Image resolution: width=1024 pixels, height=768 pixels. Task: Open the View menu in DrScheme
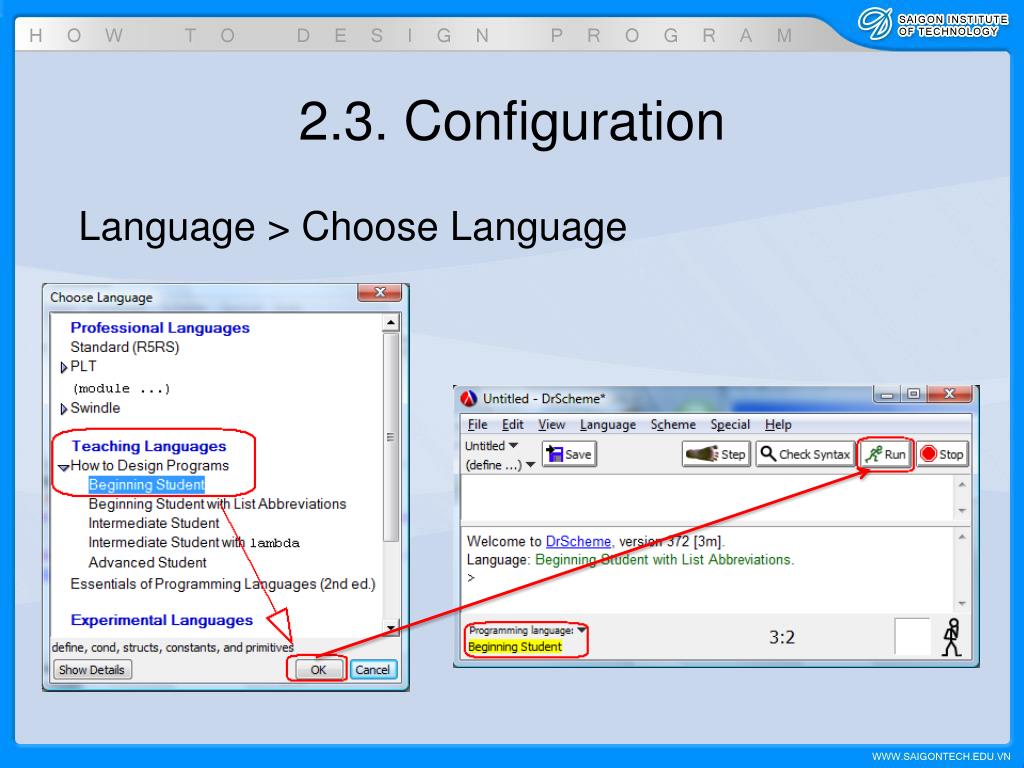click(551, 424)
